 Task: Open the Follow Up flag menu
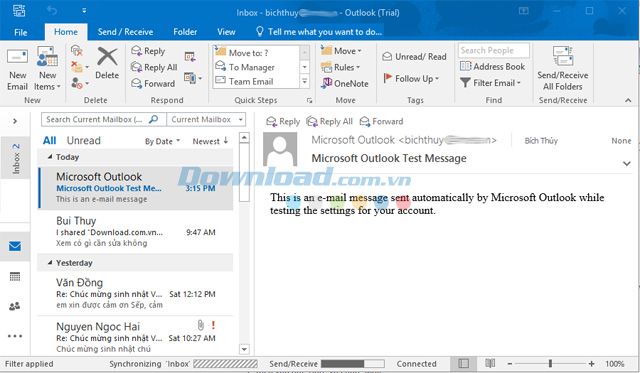[x=411, y=78]
